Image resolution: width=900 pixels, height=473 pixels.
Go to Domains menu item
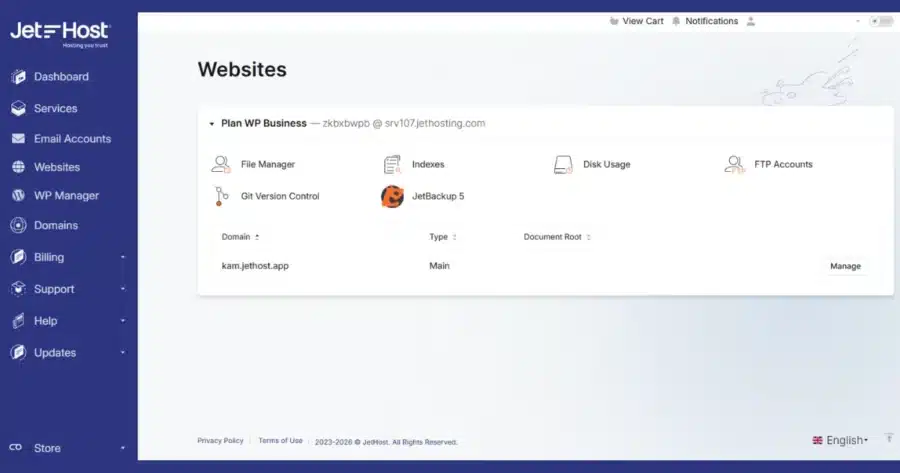[x=56, y=225]
